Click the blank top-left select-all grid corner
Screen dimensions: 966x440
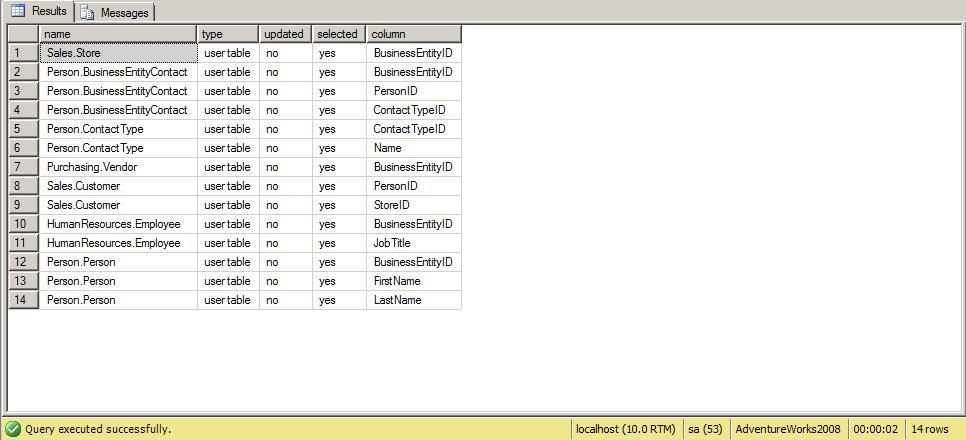pos(24,34)
